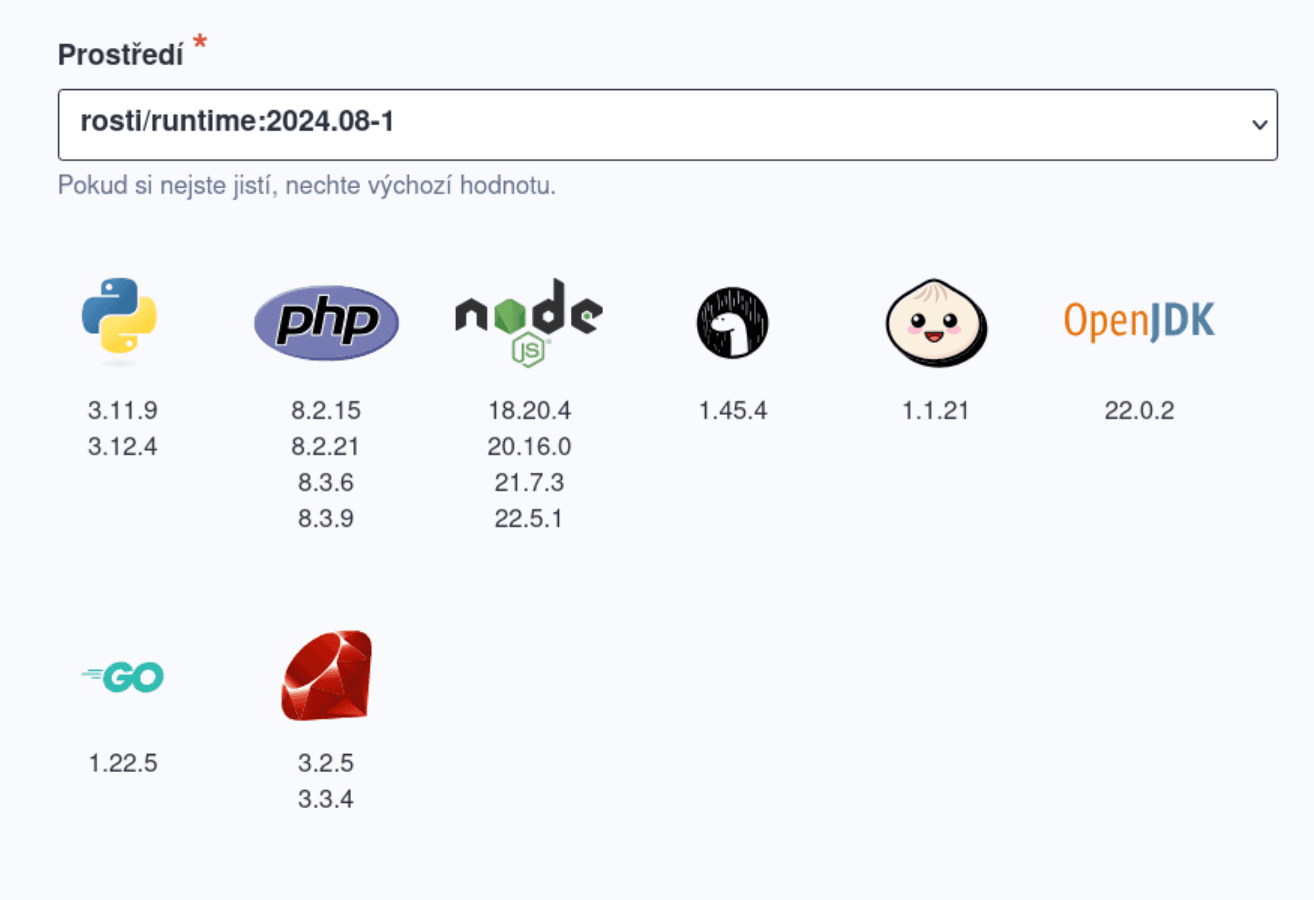Click the Deno dinosaur logo icon

733,322
